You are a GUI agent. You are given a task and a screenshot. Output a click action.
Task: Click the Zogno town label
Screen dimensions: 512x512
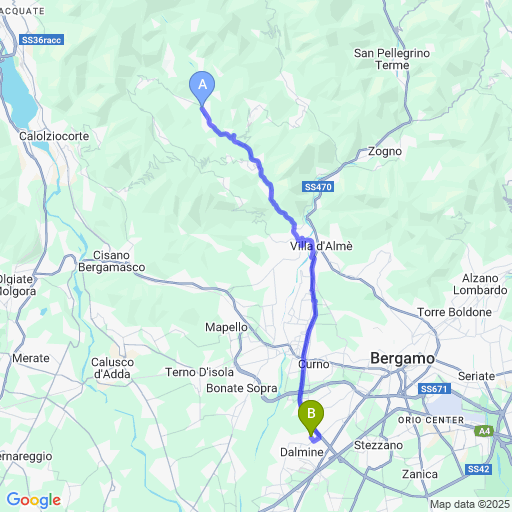click(385, 152)
